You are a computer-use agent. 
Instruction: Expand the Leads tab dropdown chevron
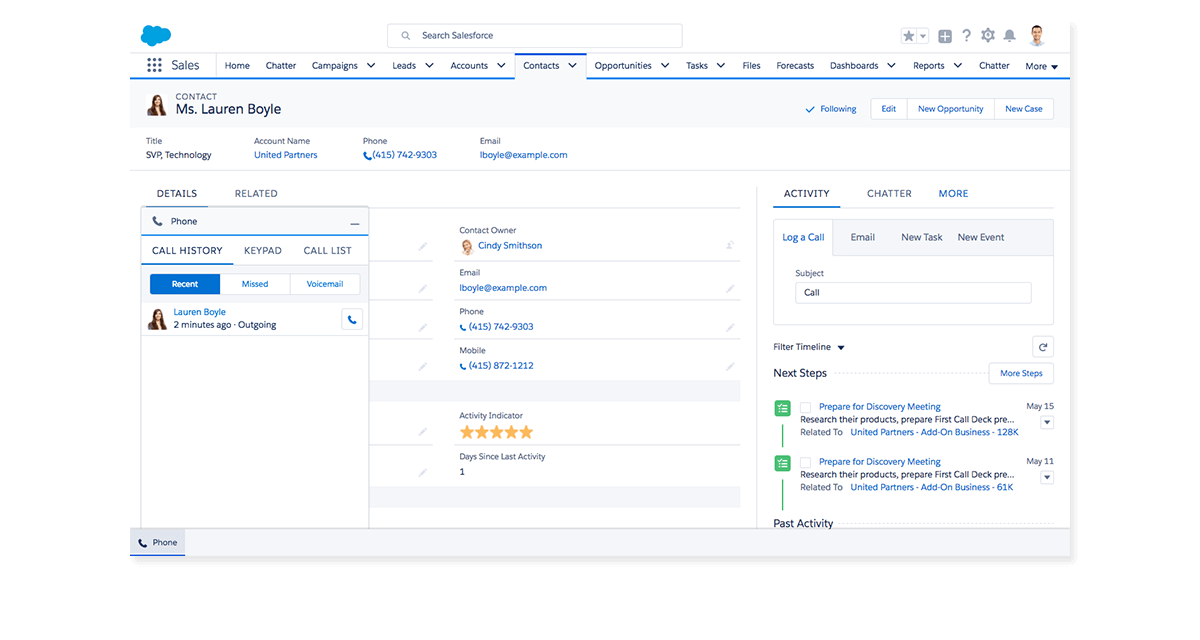tap(429, 66)
